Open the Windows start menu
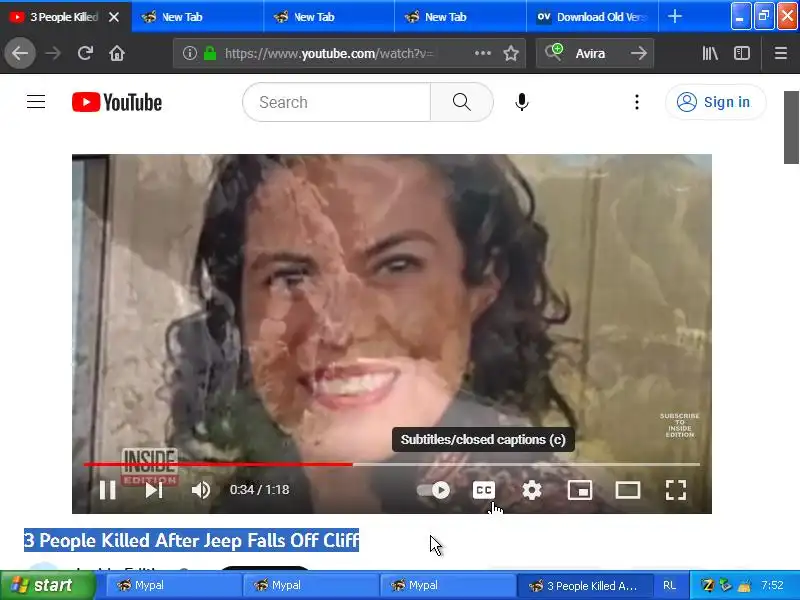 pyautogui.click(x=48, y=585)
